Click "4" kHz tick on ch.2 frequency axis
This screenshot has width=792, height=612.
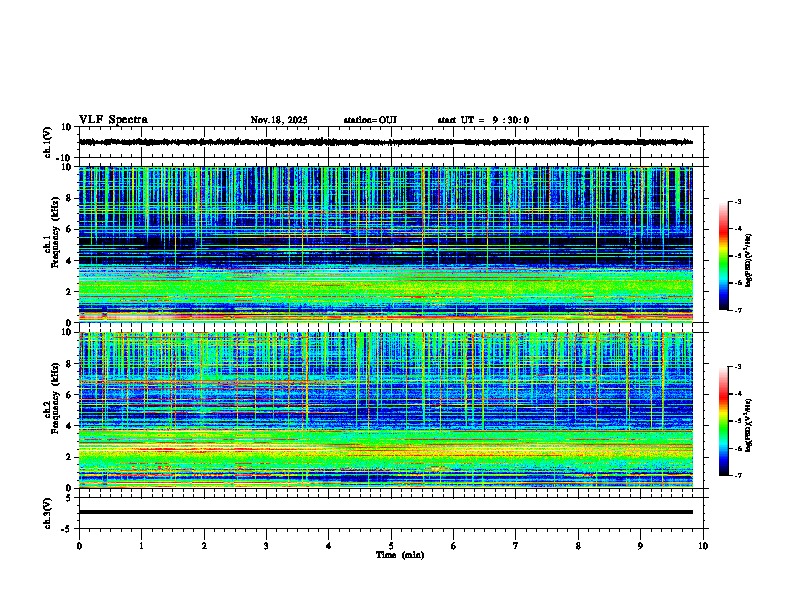point(70,426)
